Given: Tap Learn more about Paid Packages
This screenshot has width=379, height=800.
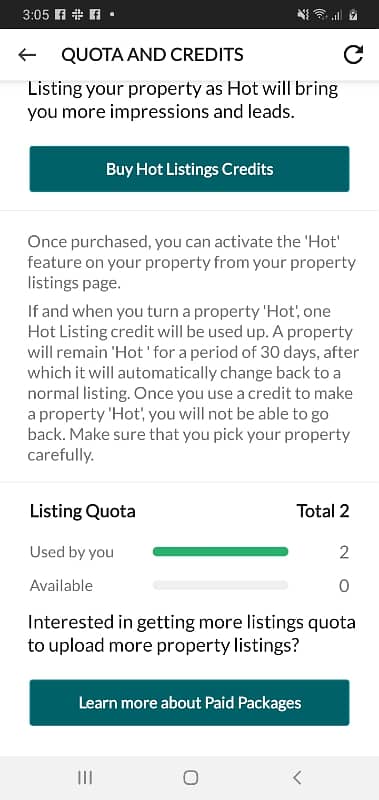Looking at the screenshot, I should (x=189, y=703).
